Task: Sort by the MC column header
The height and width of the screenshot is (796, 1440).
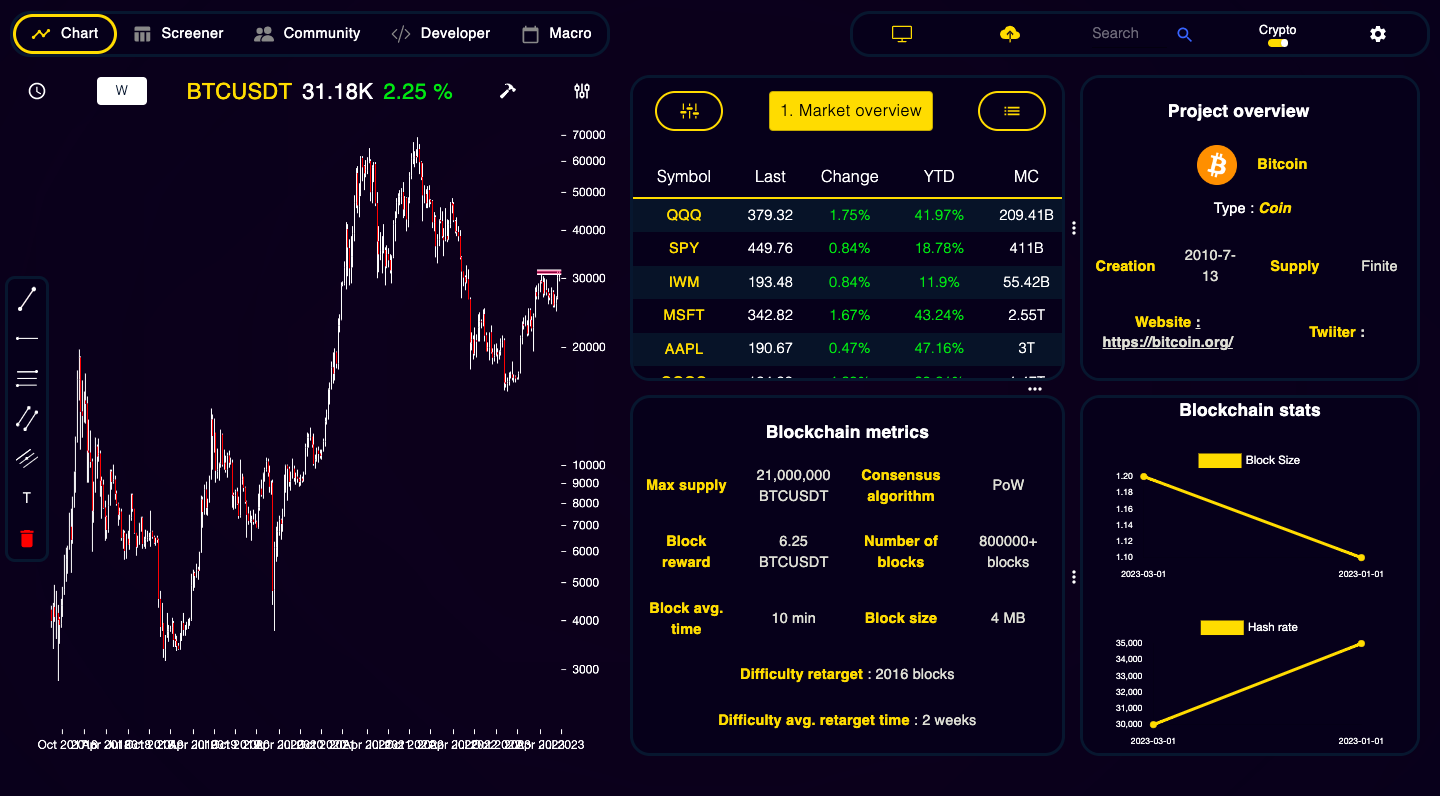Action: (x=1026, y=177)
